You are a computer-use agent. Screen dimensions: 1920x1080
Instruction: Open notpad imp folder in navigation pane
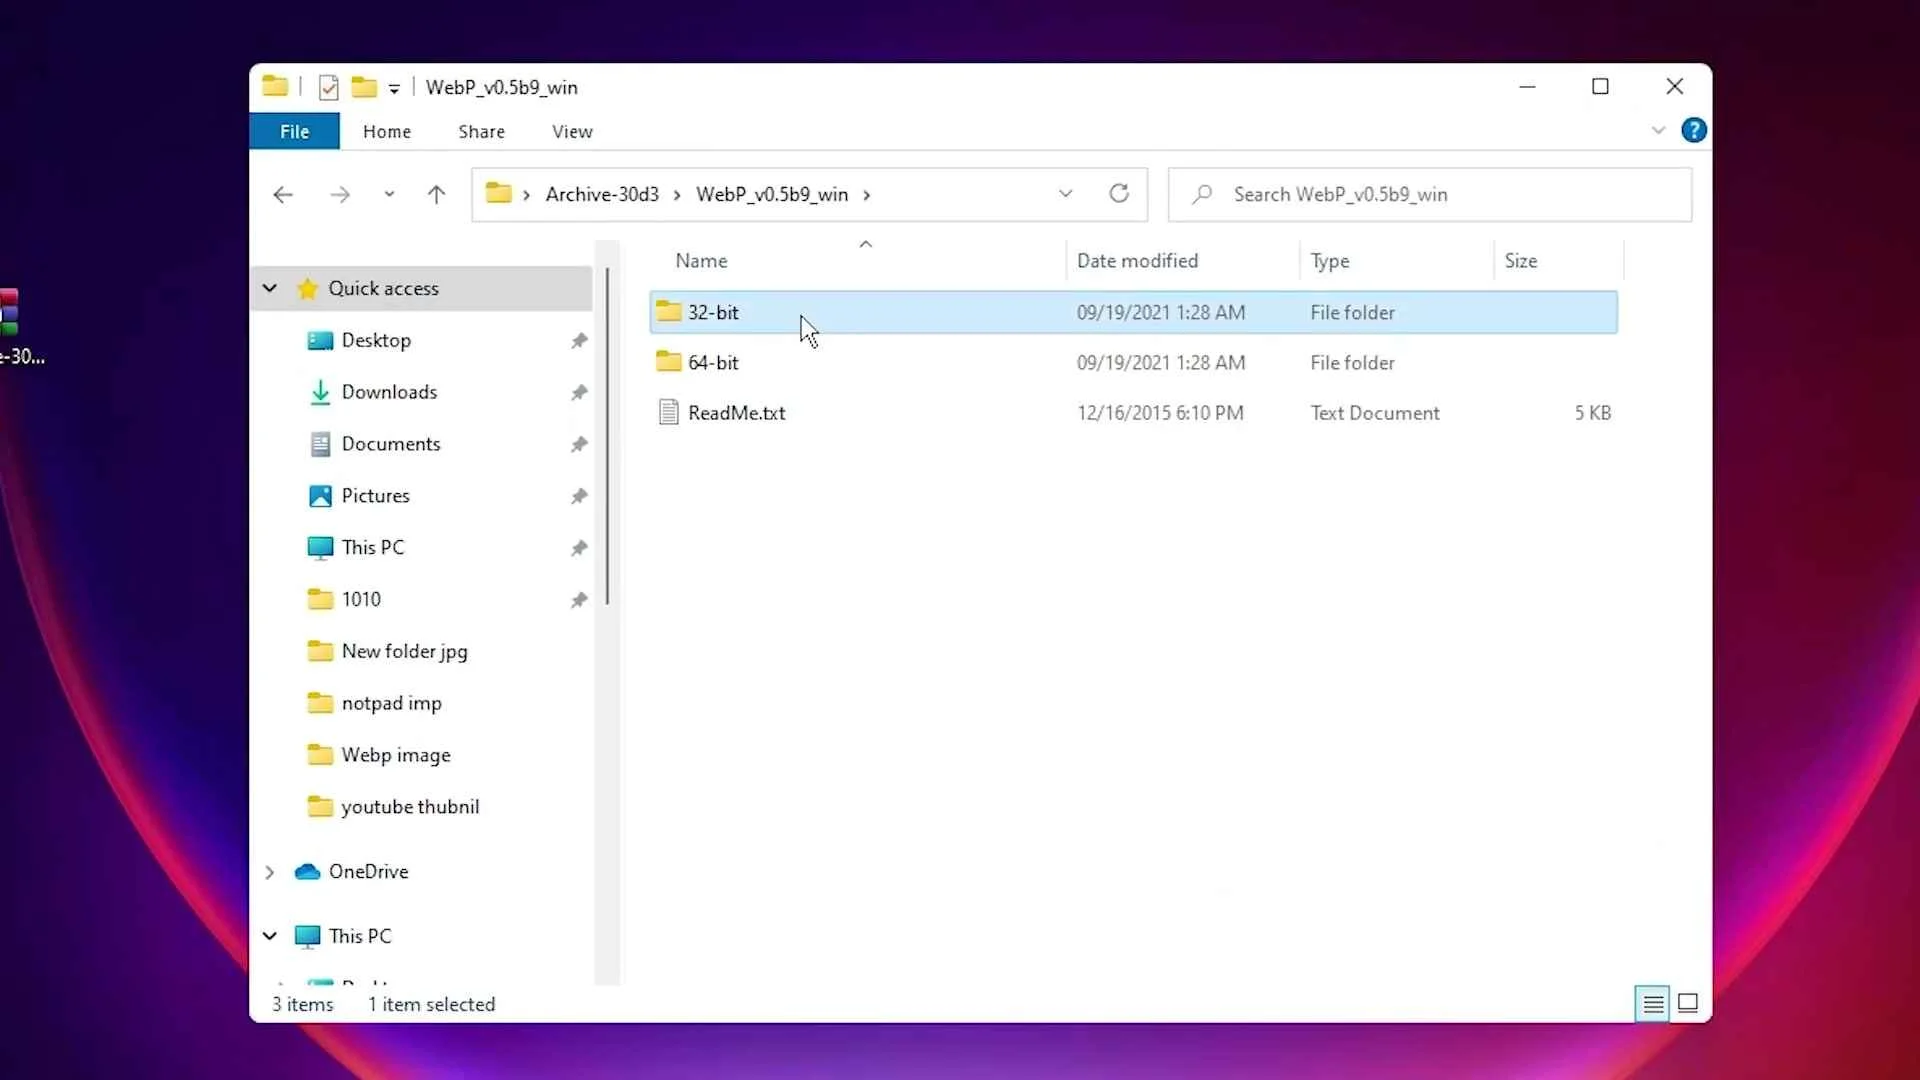391,703
